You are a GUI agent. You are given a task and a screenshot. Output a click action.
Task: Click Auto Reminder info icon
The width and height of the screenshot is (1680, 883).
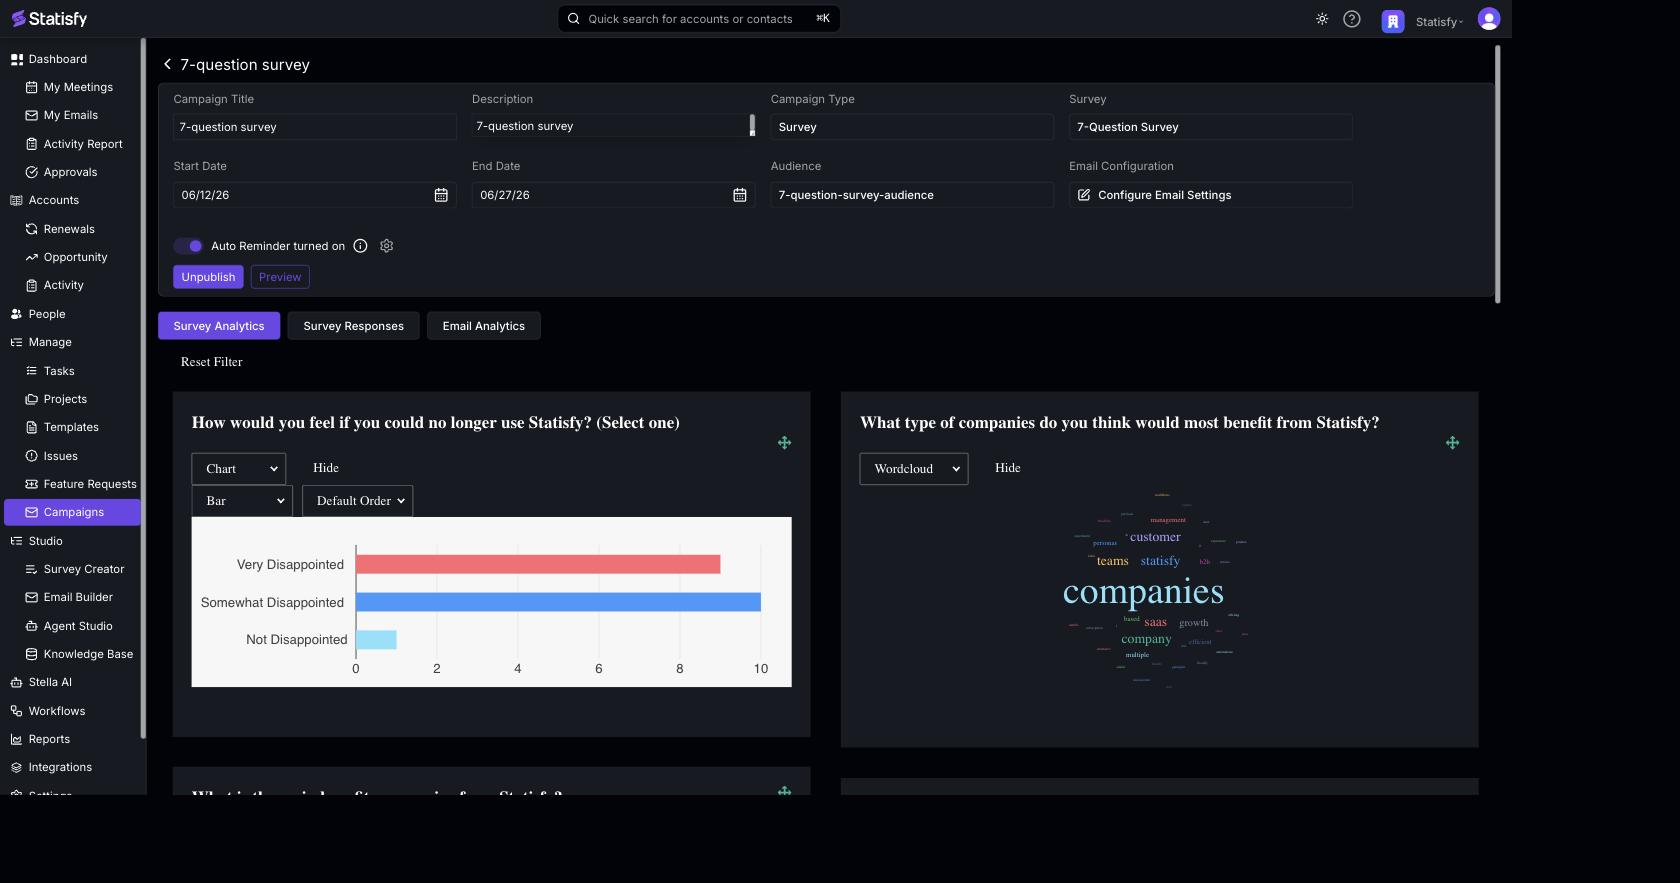(x=360, y=246)
